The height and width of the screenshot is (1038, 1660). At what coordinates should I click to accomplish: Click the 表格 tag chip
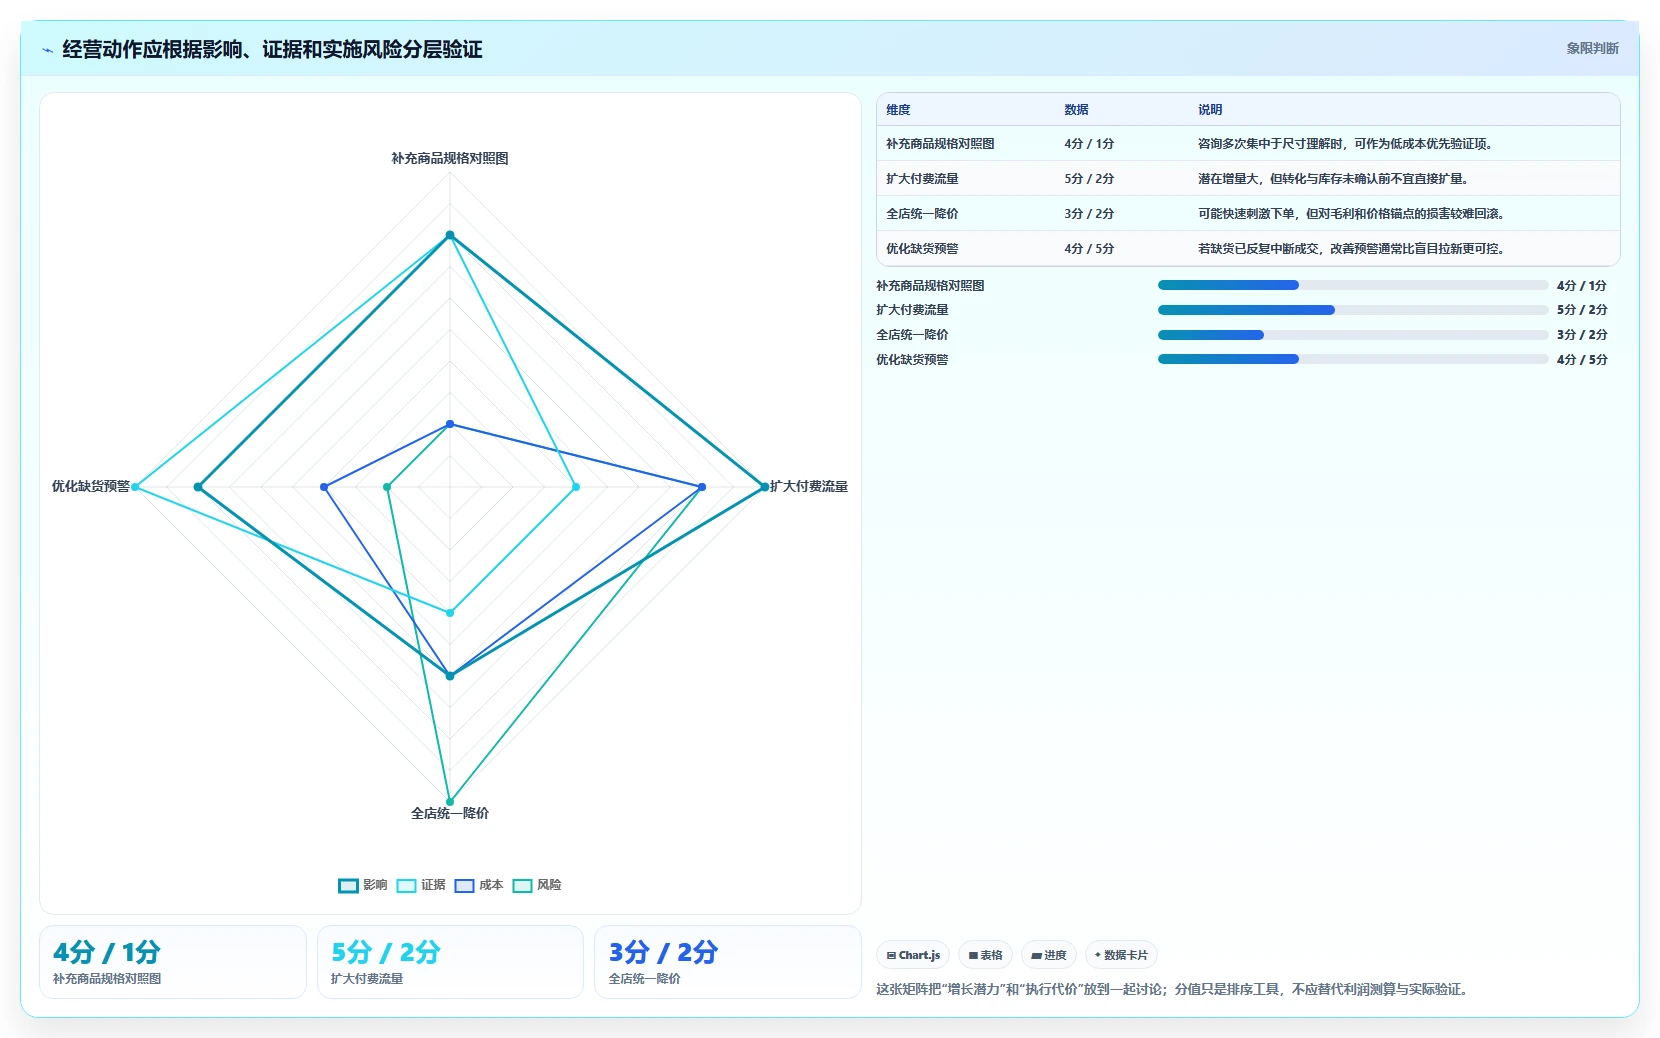point(985,955)
